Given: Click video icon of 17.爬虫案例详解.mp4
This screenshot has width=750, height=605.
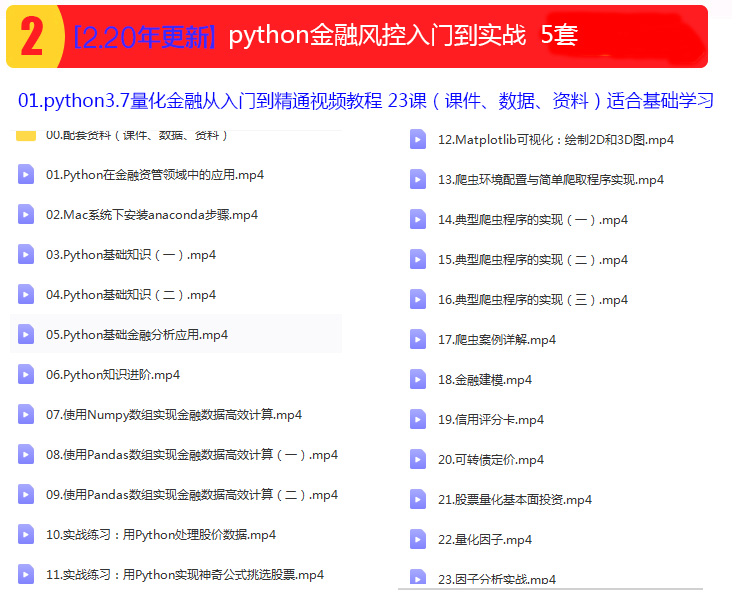Looking at the screenshot, I should coord(418,340).
